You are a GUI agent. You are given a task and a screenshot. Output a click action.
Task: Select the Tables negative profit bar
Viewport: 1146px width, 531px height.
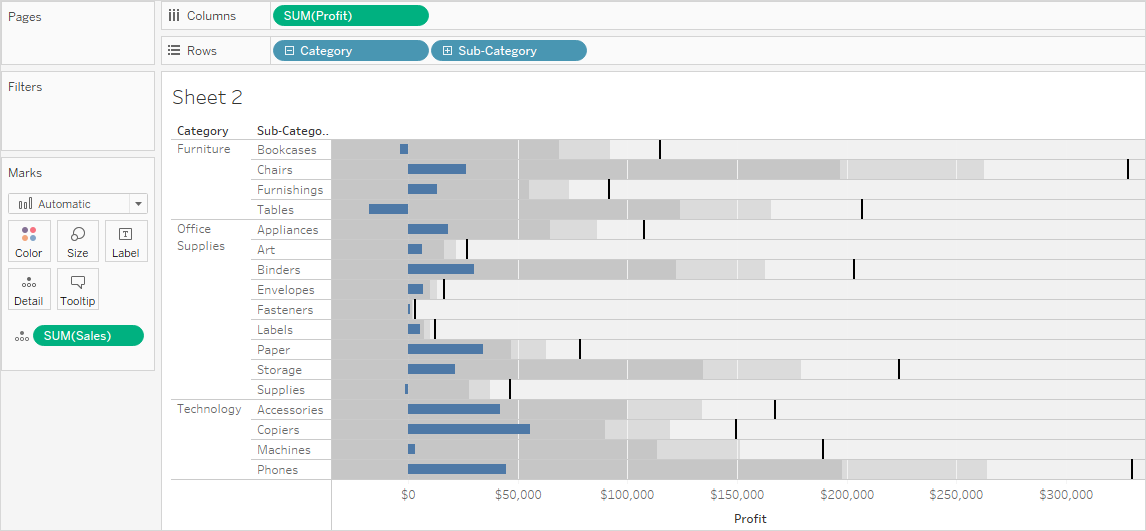(388, 210)
